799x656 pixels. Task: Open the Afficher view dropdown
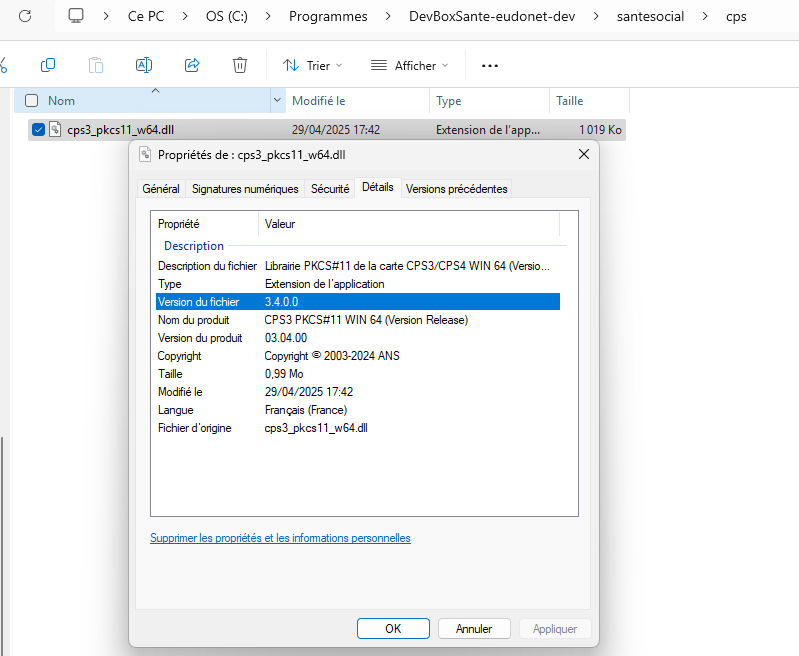coord(410,66)
